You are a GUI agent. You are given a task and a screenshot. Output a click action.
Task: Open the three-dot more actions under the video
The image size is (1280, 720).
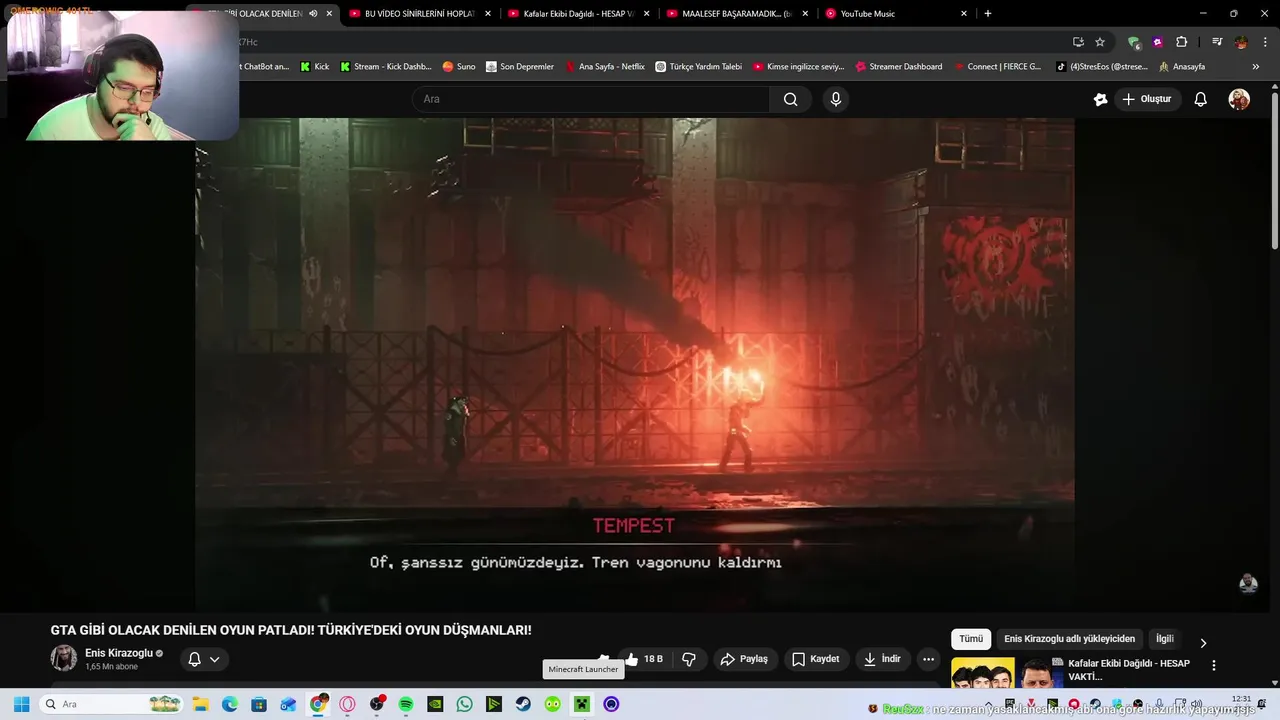(x=928, y=659)
